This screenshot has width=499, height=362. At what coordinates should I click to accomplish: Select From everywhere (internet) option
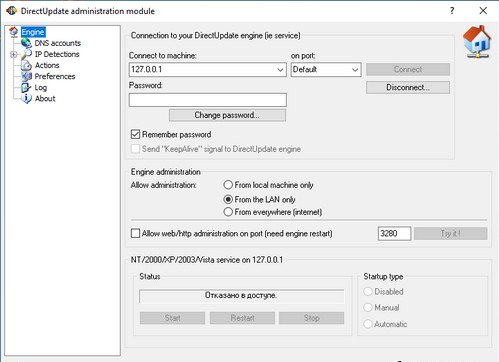228,212
